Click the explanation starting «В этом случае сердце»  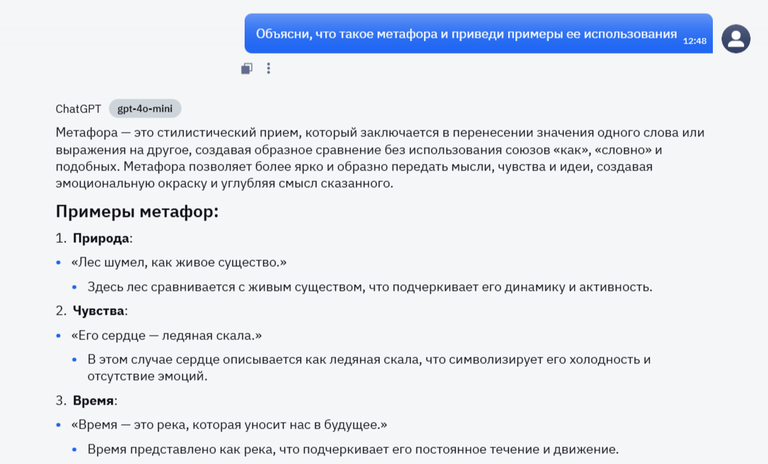[x=369, y=368]
